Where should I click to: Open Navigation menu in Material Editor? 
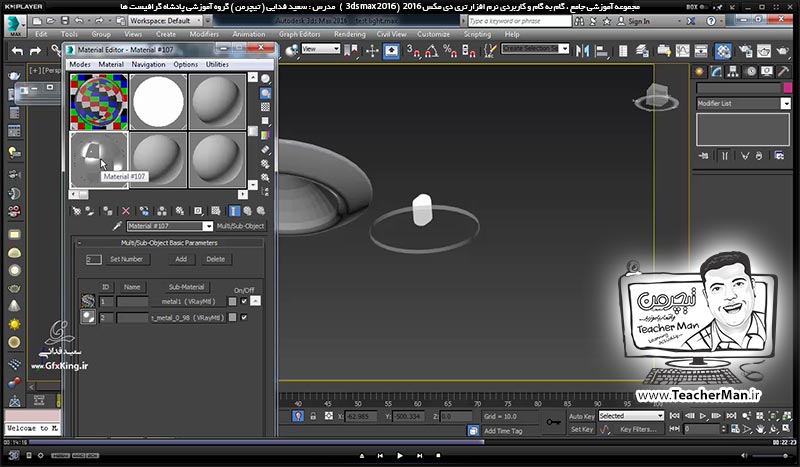point(148,64)
